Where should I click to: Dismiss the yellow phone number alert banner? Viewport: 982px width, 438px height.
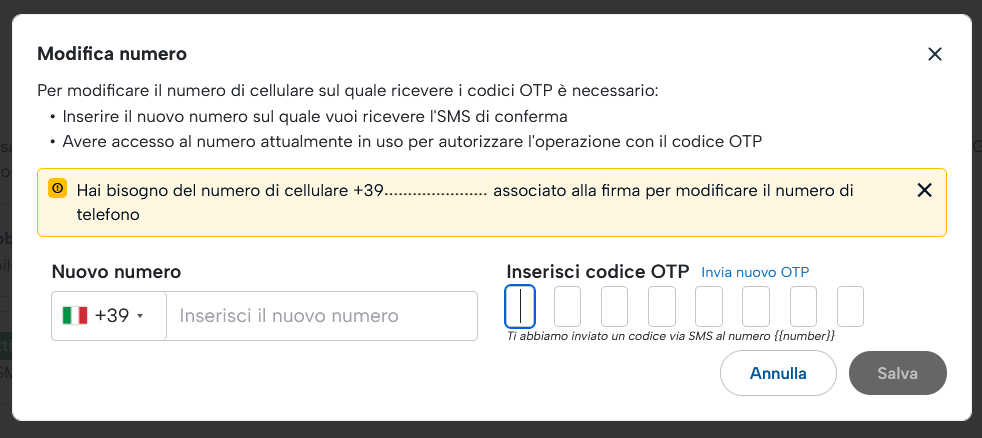[924, 190]
